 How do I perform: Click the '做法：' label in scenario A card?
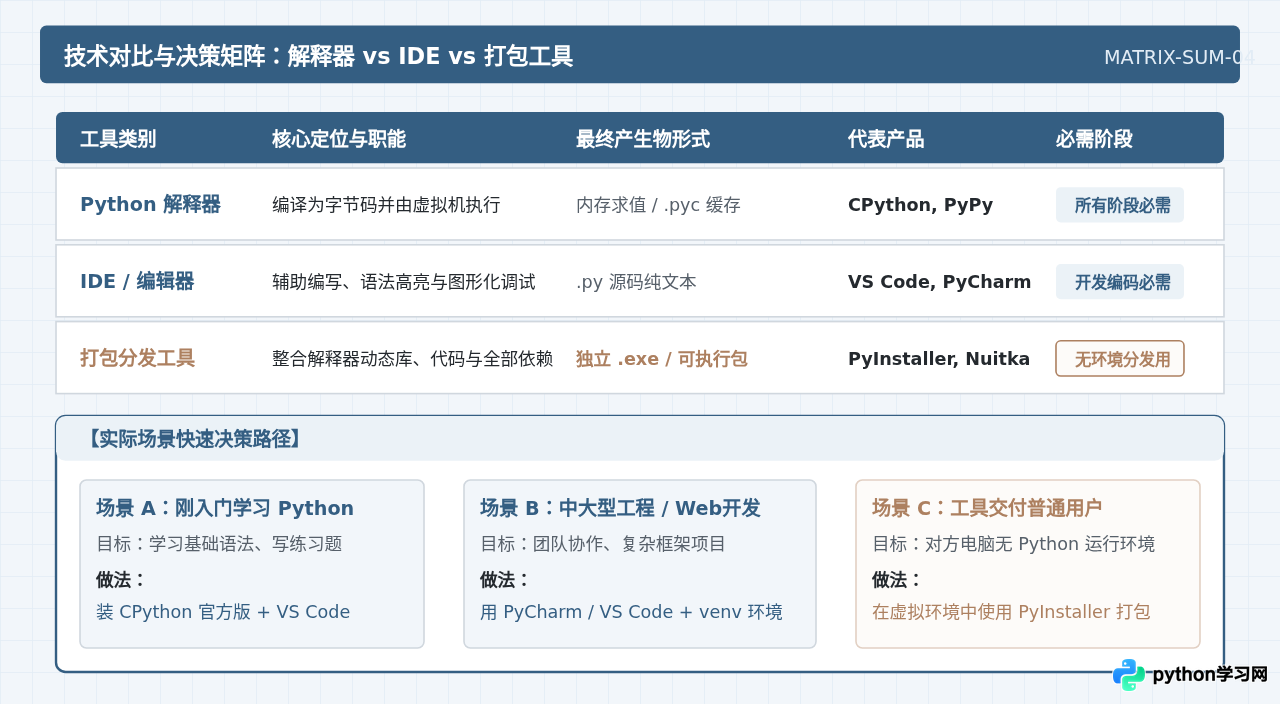[121, 580]
